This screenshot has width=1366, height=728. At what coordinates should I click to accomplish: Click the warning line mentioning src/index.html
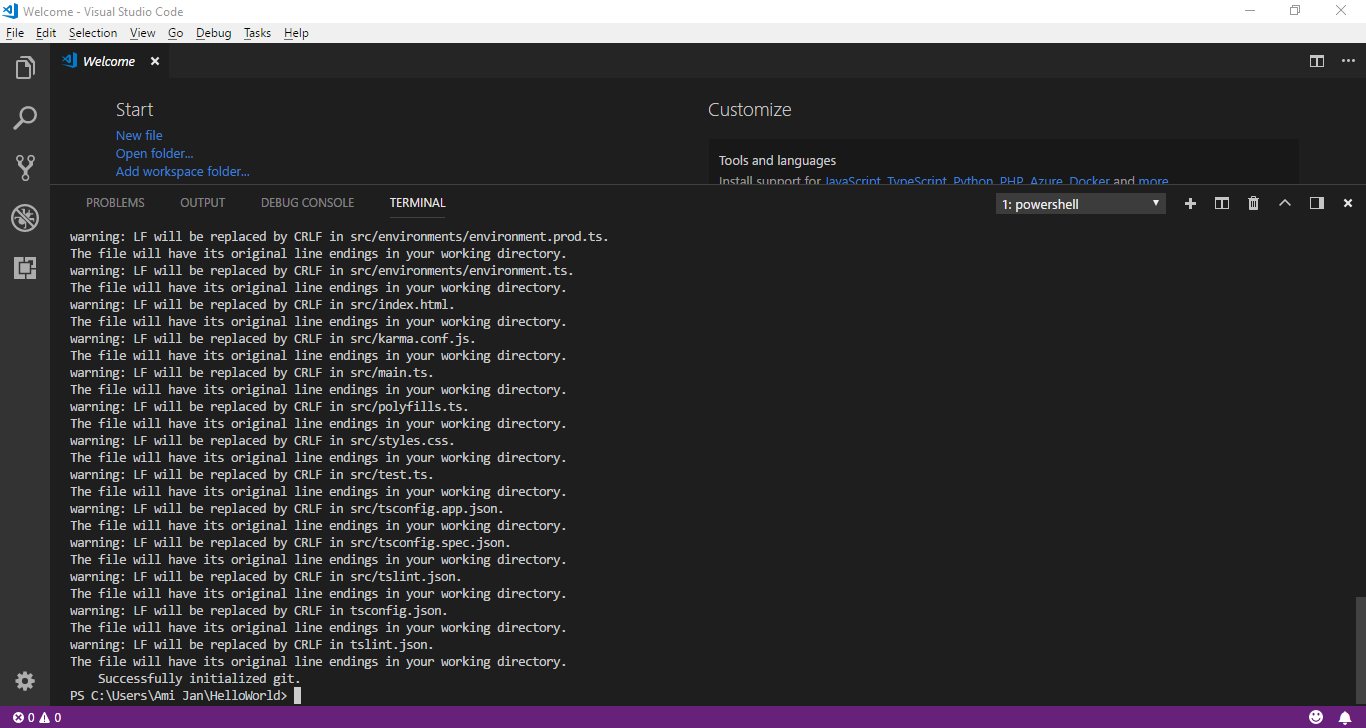(263, 304)
